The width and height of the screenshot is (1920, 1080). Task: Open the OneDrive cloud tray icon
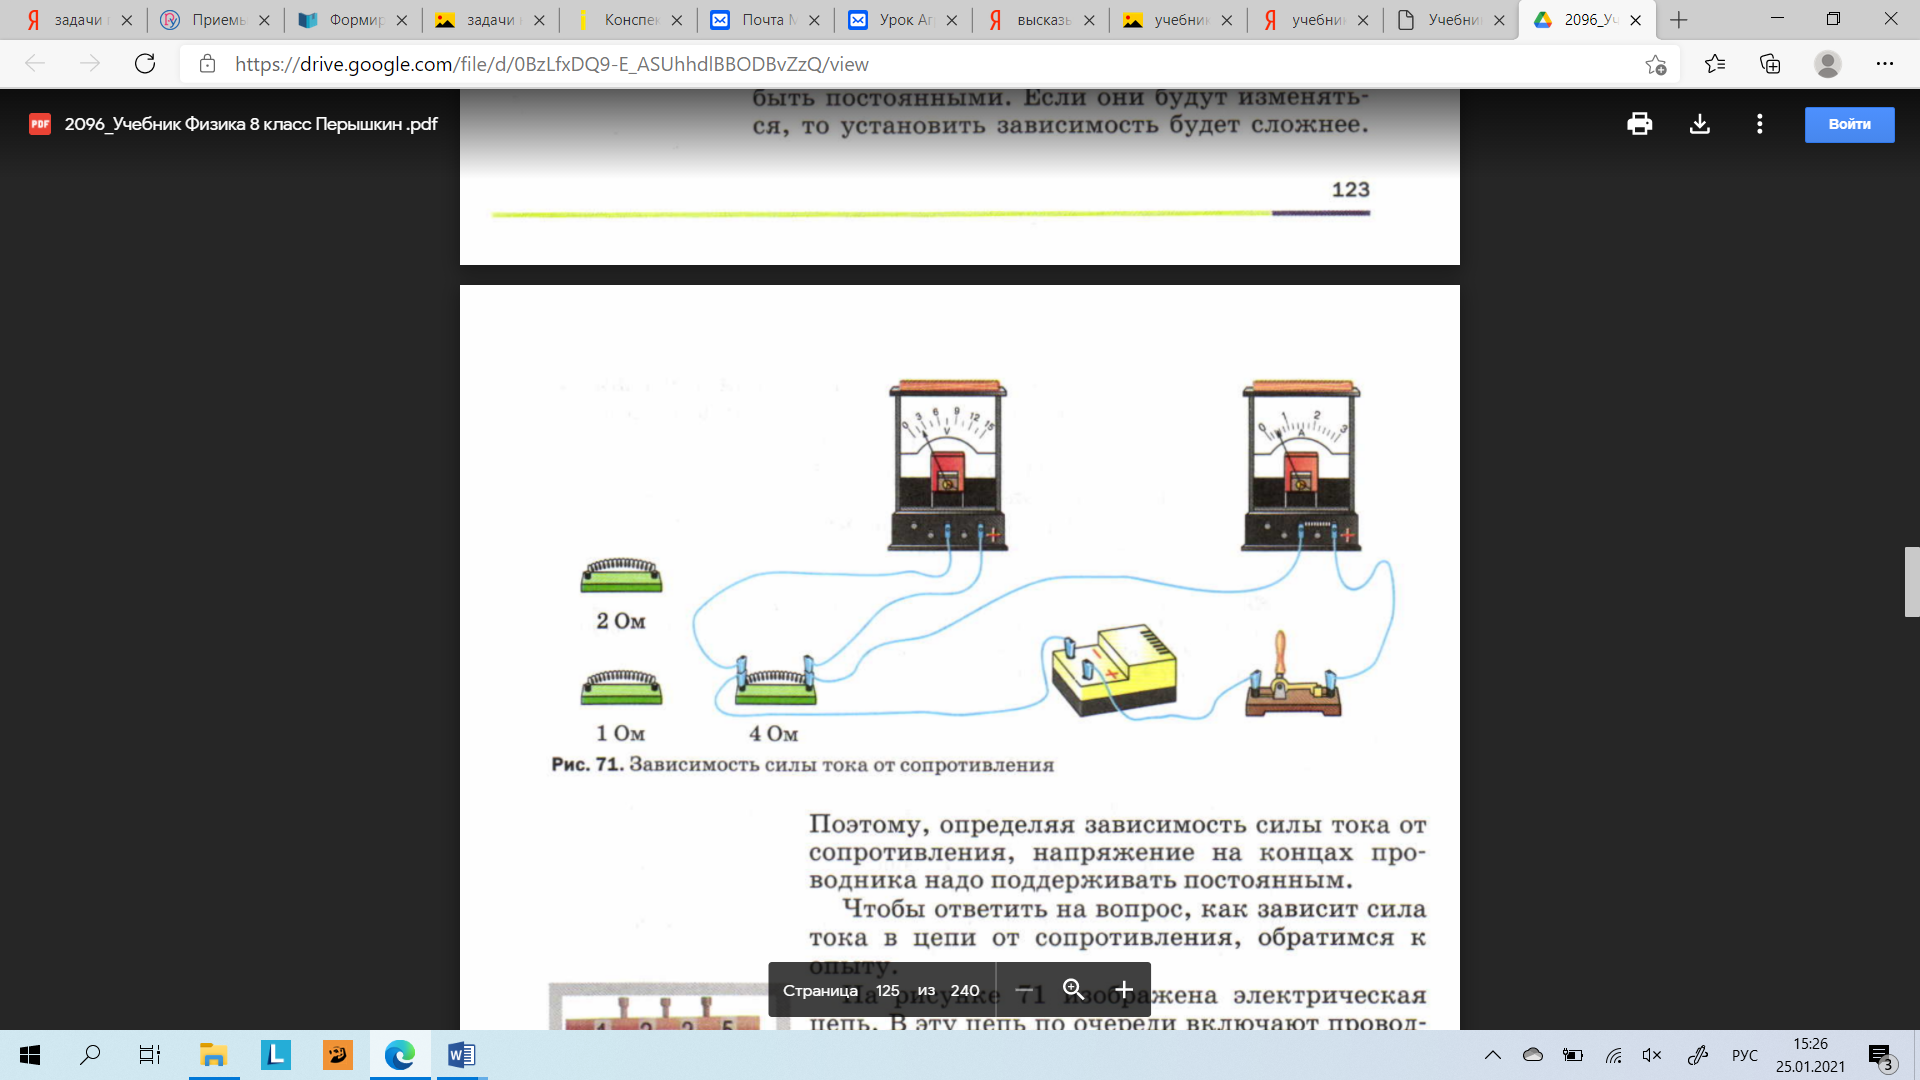tap(1533, 1055)
